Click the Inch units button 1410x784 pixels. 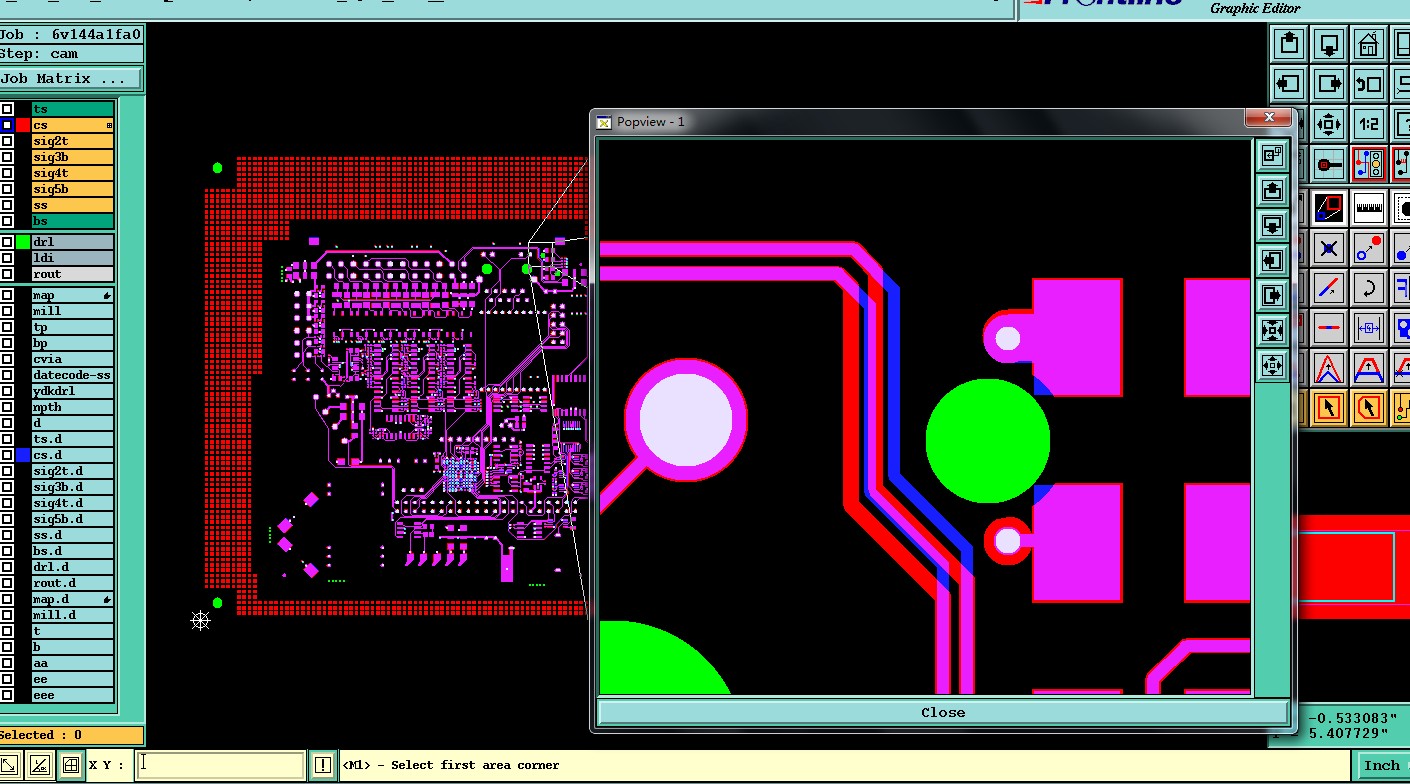pos(1382,766)
